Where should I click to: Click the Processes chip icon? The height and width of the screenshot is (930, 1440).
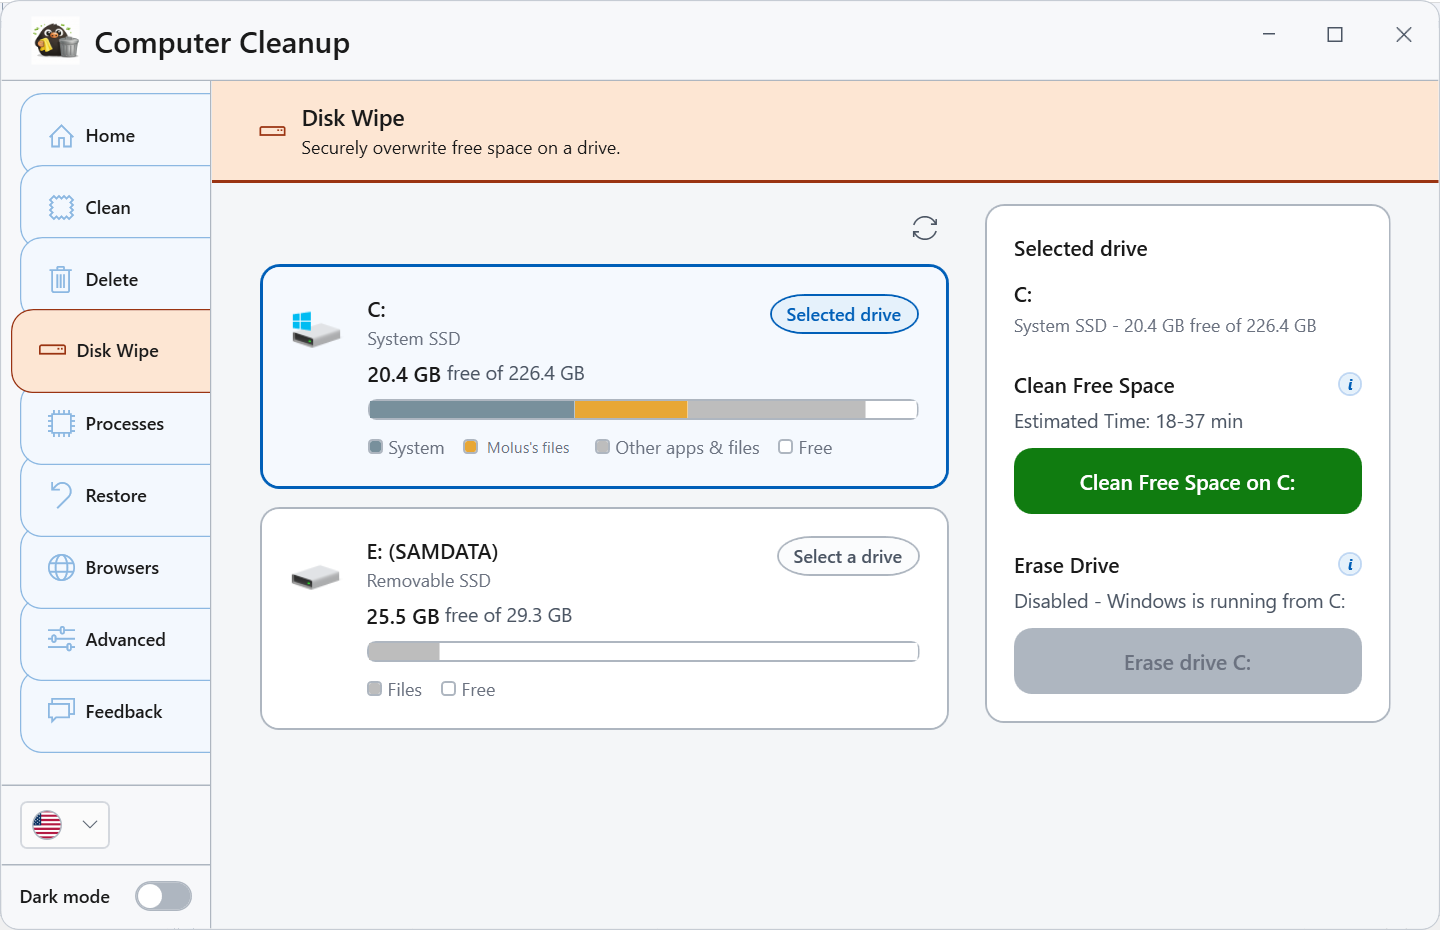pyautogui.click(x=61, y=424)
